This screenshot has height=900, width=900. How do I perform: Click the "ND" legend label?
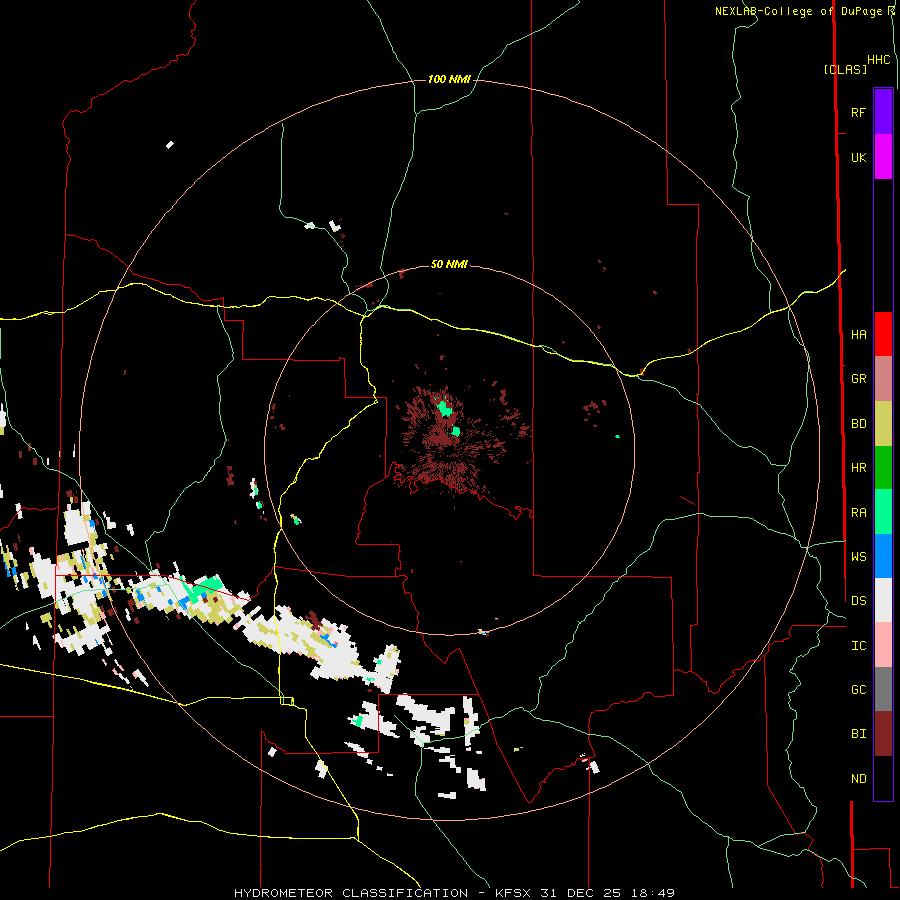[x=858, y=779]
